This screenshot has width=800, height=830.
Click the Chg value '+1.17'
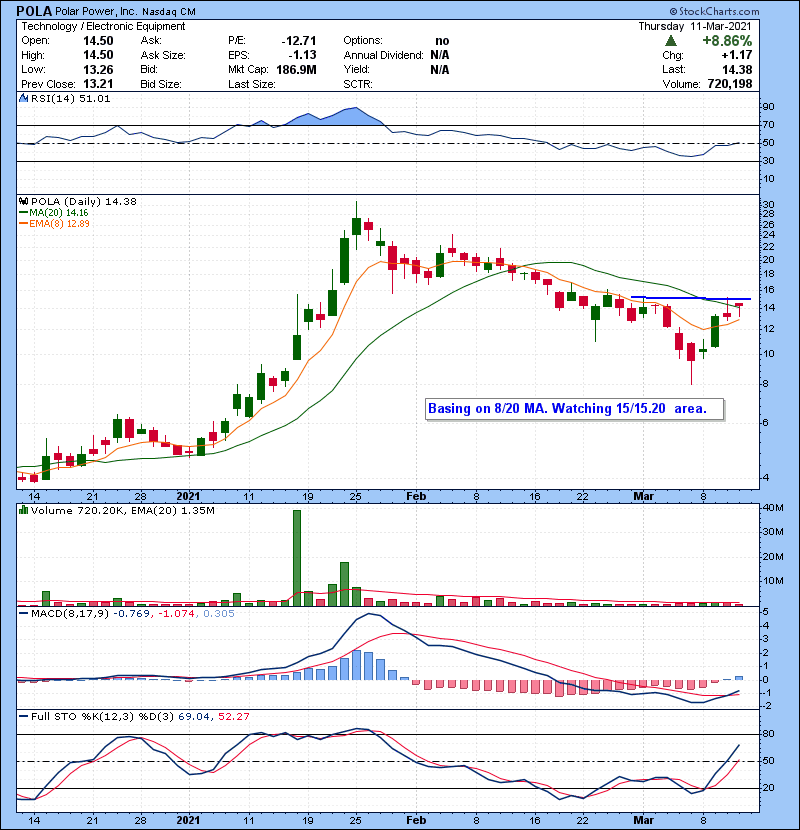point(736,55)
